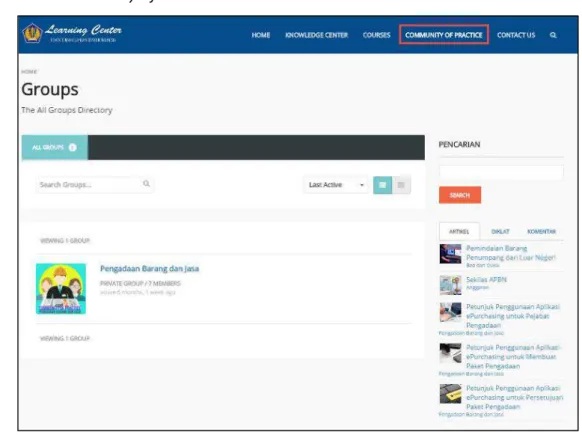
Task: Click the magnifier icon in Search Groups field
Action: (146, 184)
